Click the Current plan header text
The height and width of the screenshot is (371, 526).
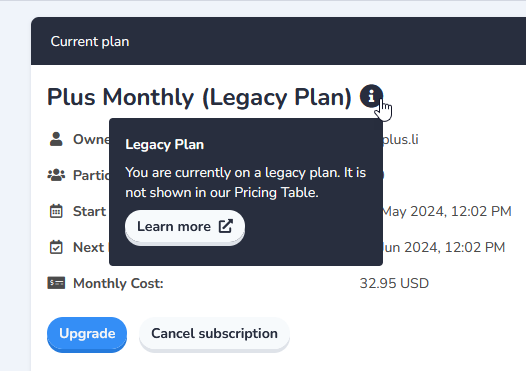[90, 42]
